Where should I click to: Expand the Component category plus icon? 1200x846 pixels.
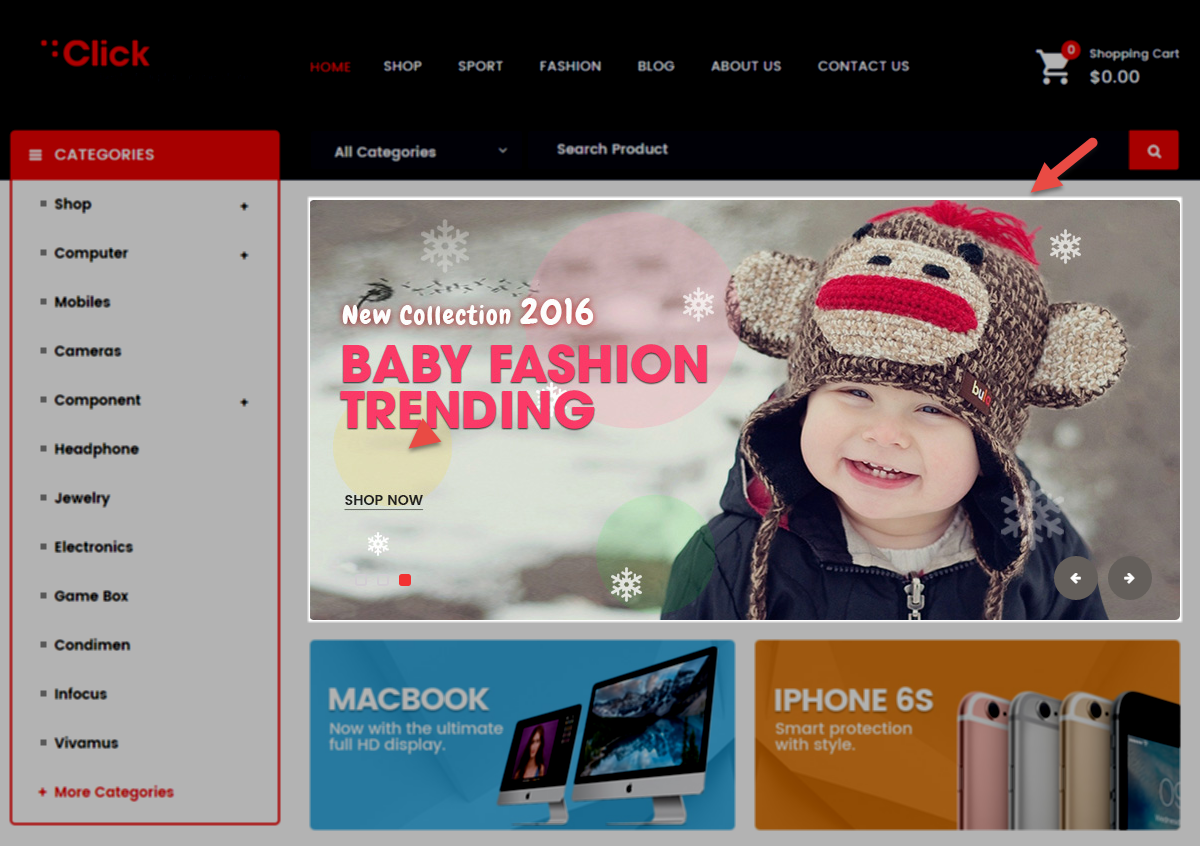[x=244, y=402]
